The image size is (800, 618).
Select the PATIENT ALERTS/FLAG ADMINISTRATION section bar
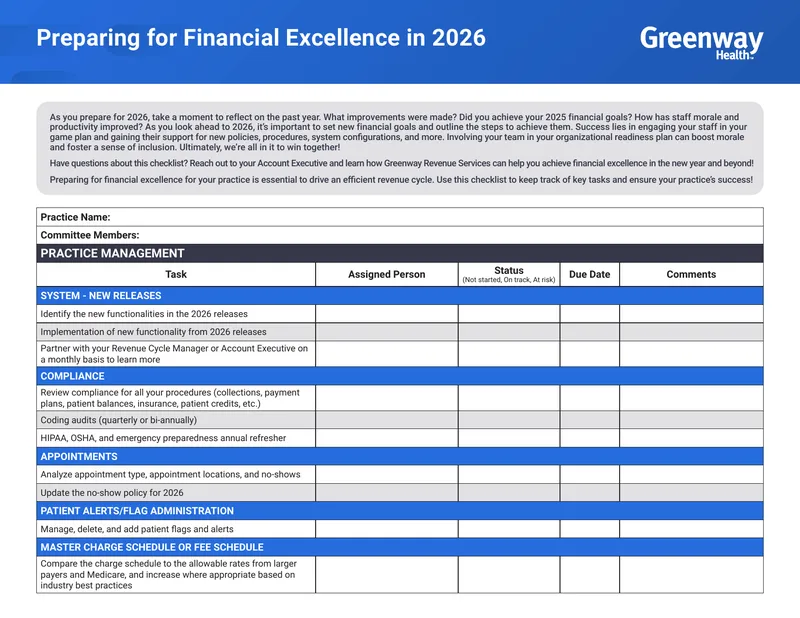(x=399, y=510)
